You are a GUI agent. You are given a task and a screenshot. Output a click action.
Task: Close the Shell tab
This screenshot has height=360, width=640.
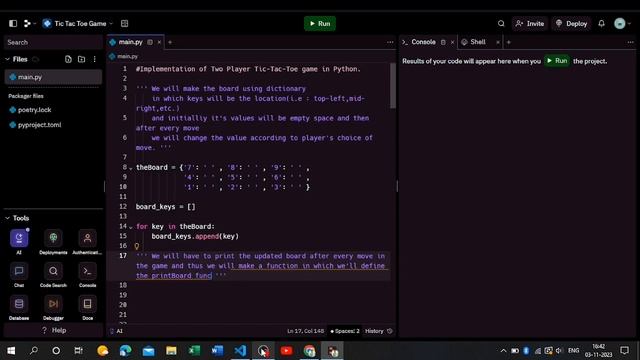[x=498, y=42]
